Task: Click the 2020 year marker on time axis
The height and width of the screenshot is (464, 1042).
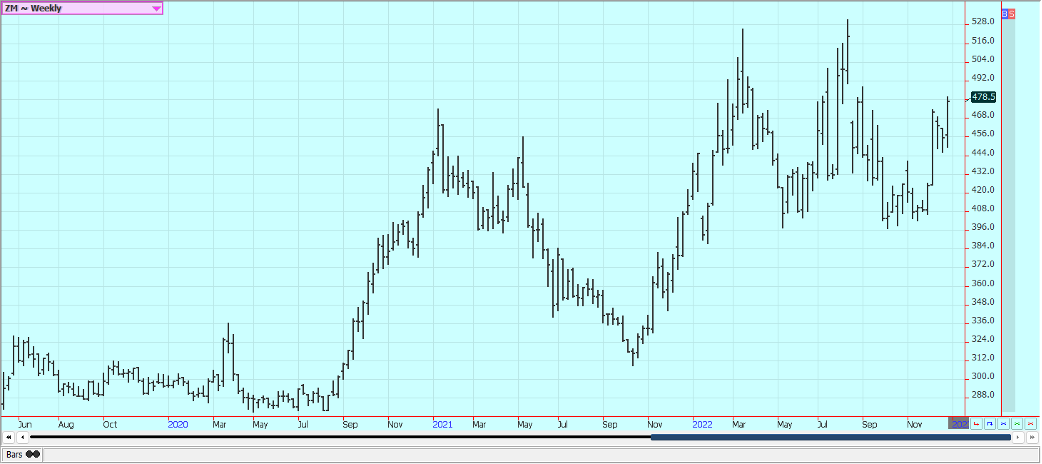Action: click(178, 424)
